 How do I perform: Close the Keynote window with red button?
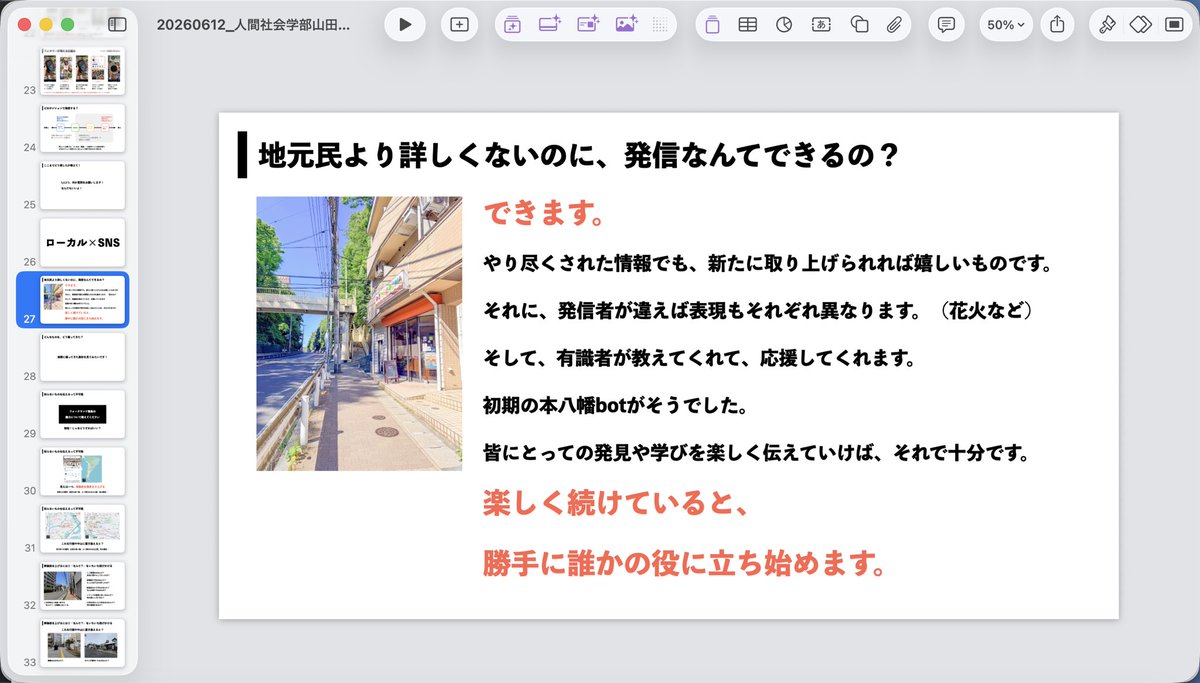coord(25,24)
